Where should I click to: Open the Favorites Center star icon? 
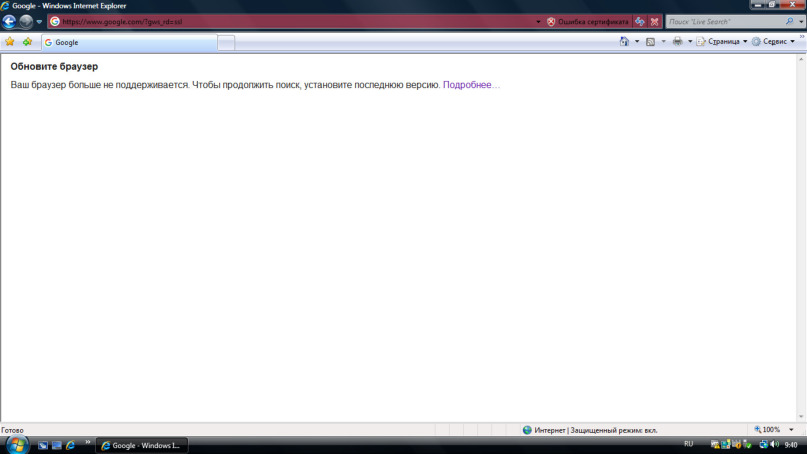10,42
